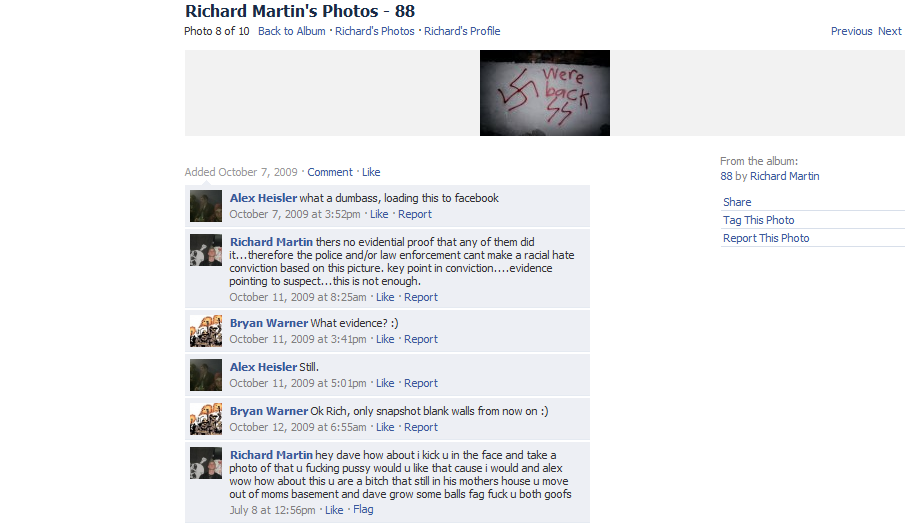
Task: Click Comment link below the photo date
Action: pos(330,172)
